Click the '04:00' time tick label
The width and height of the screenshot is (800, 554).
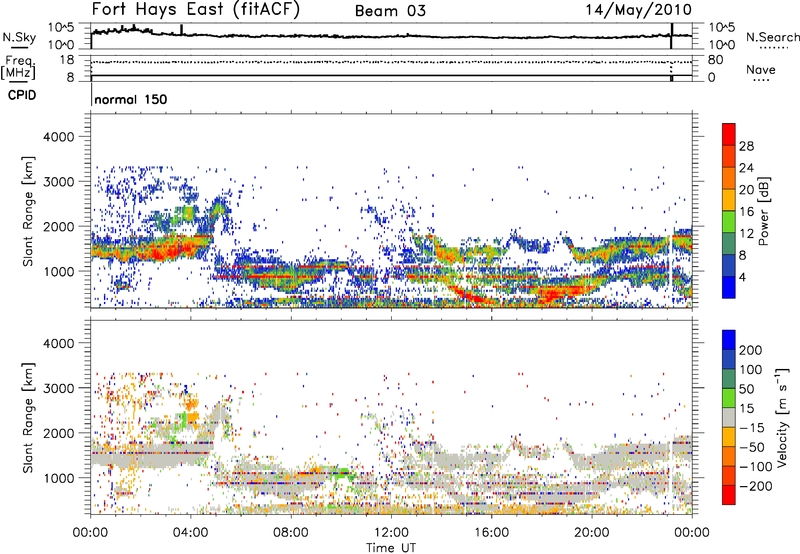(191, 533)
